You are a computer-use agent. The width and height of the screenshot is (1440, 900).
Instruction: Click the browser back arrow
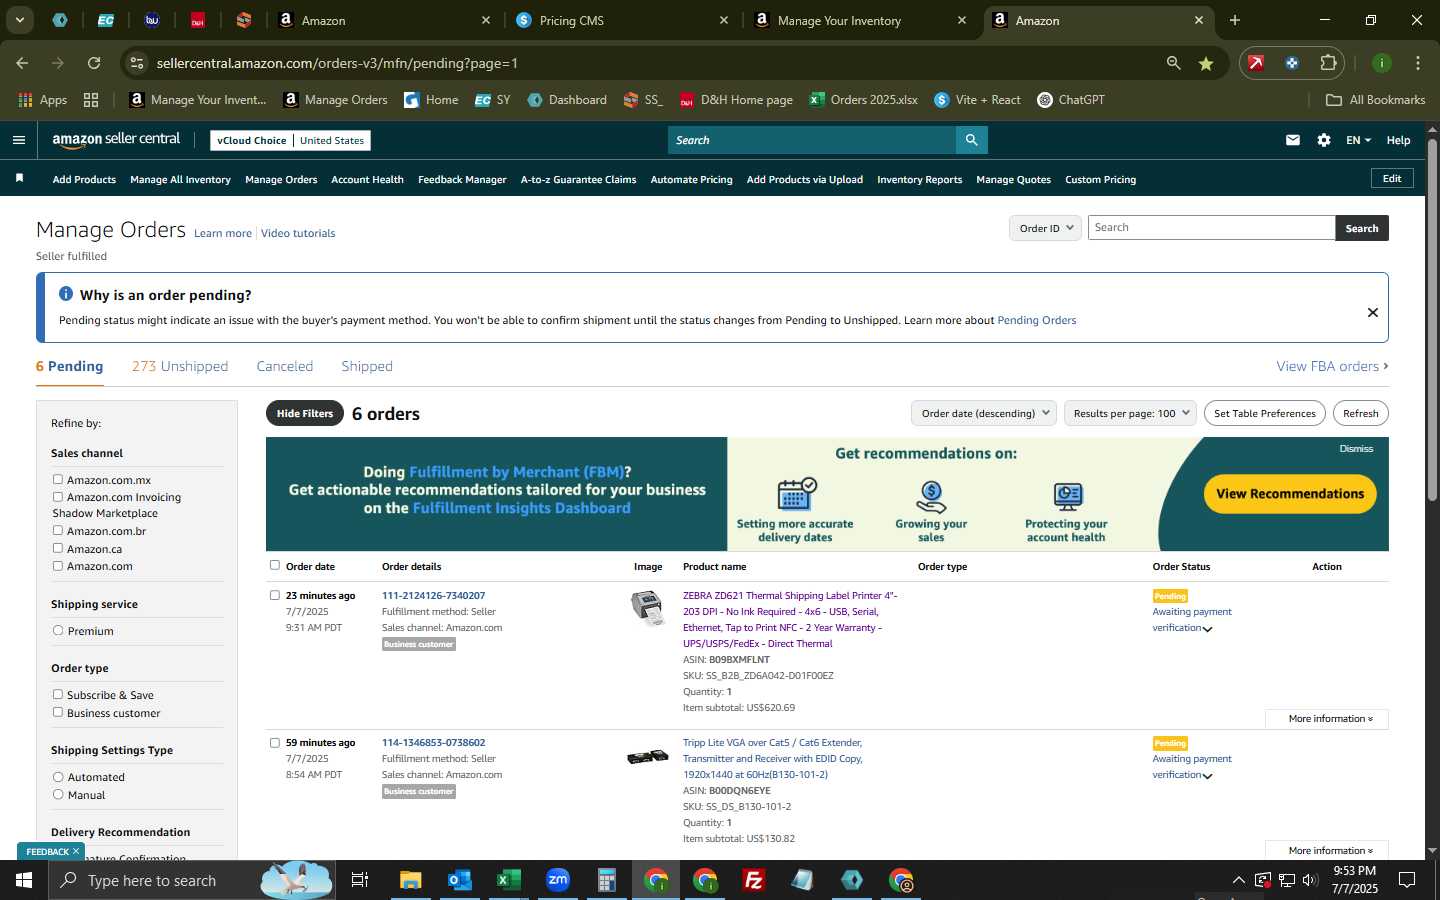pyautogui.click(x=22, y=63)
